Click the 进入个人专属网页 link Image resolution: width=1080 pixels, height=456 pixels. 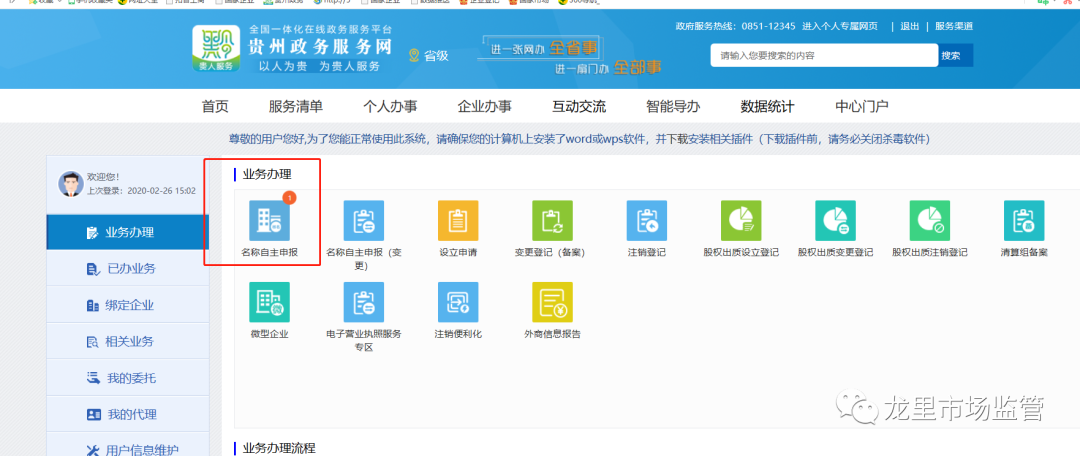point(840,26)
